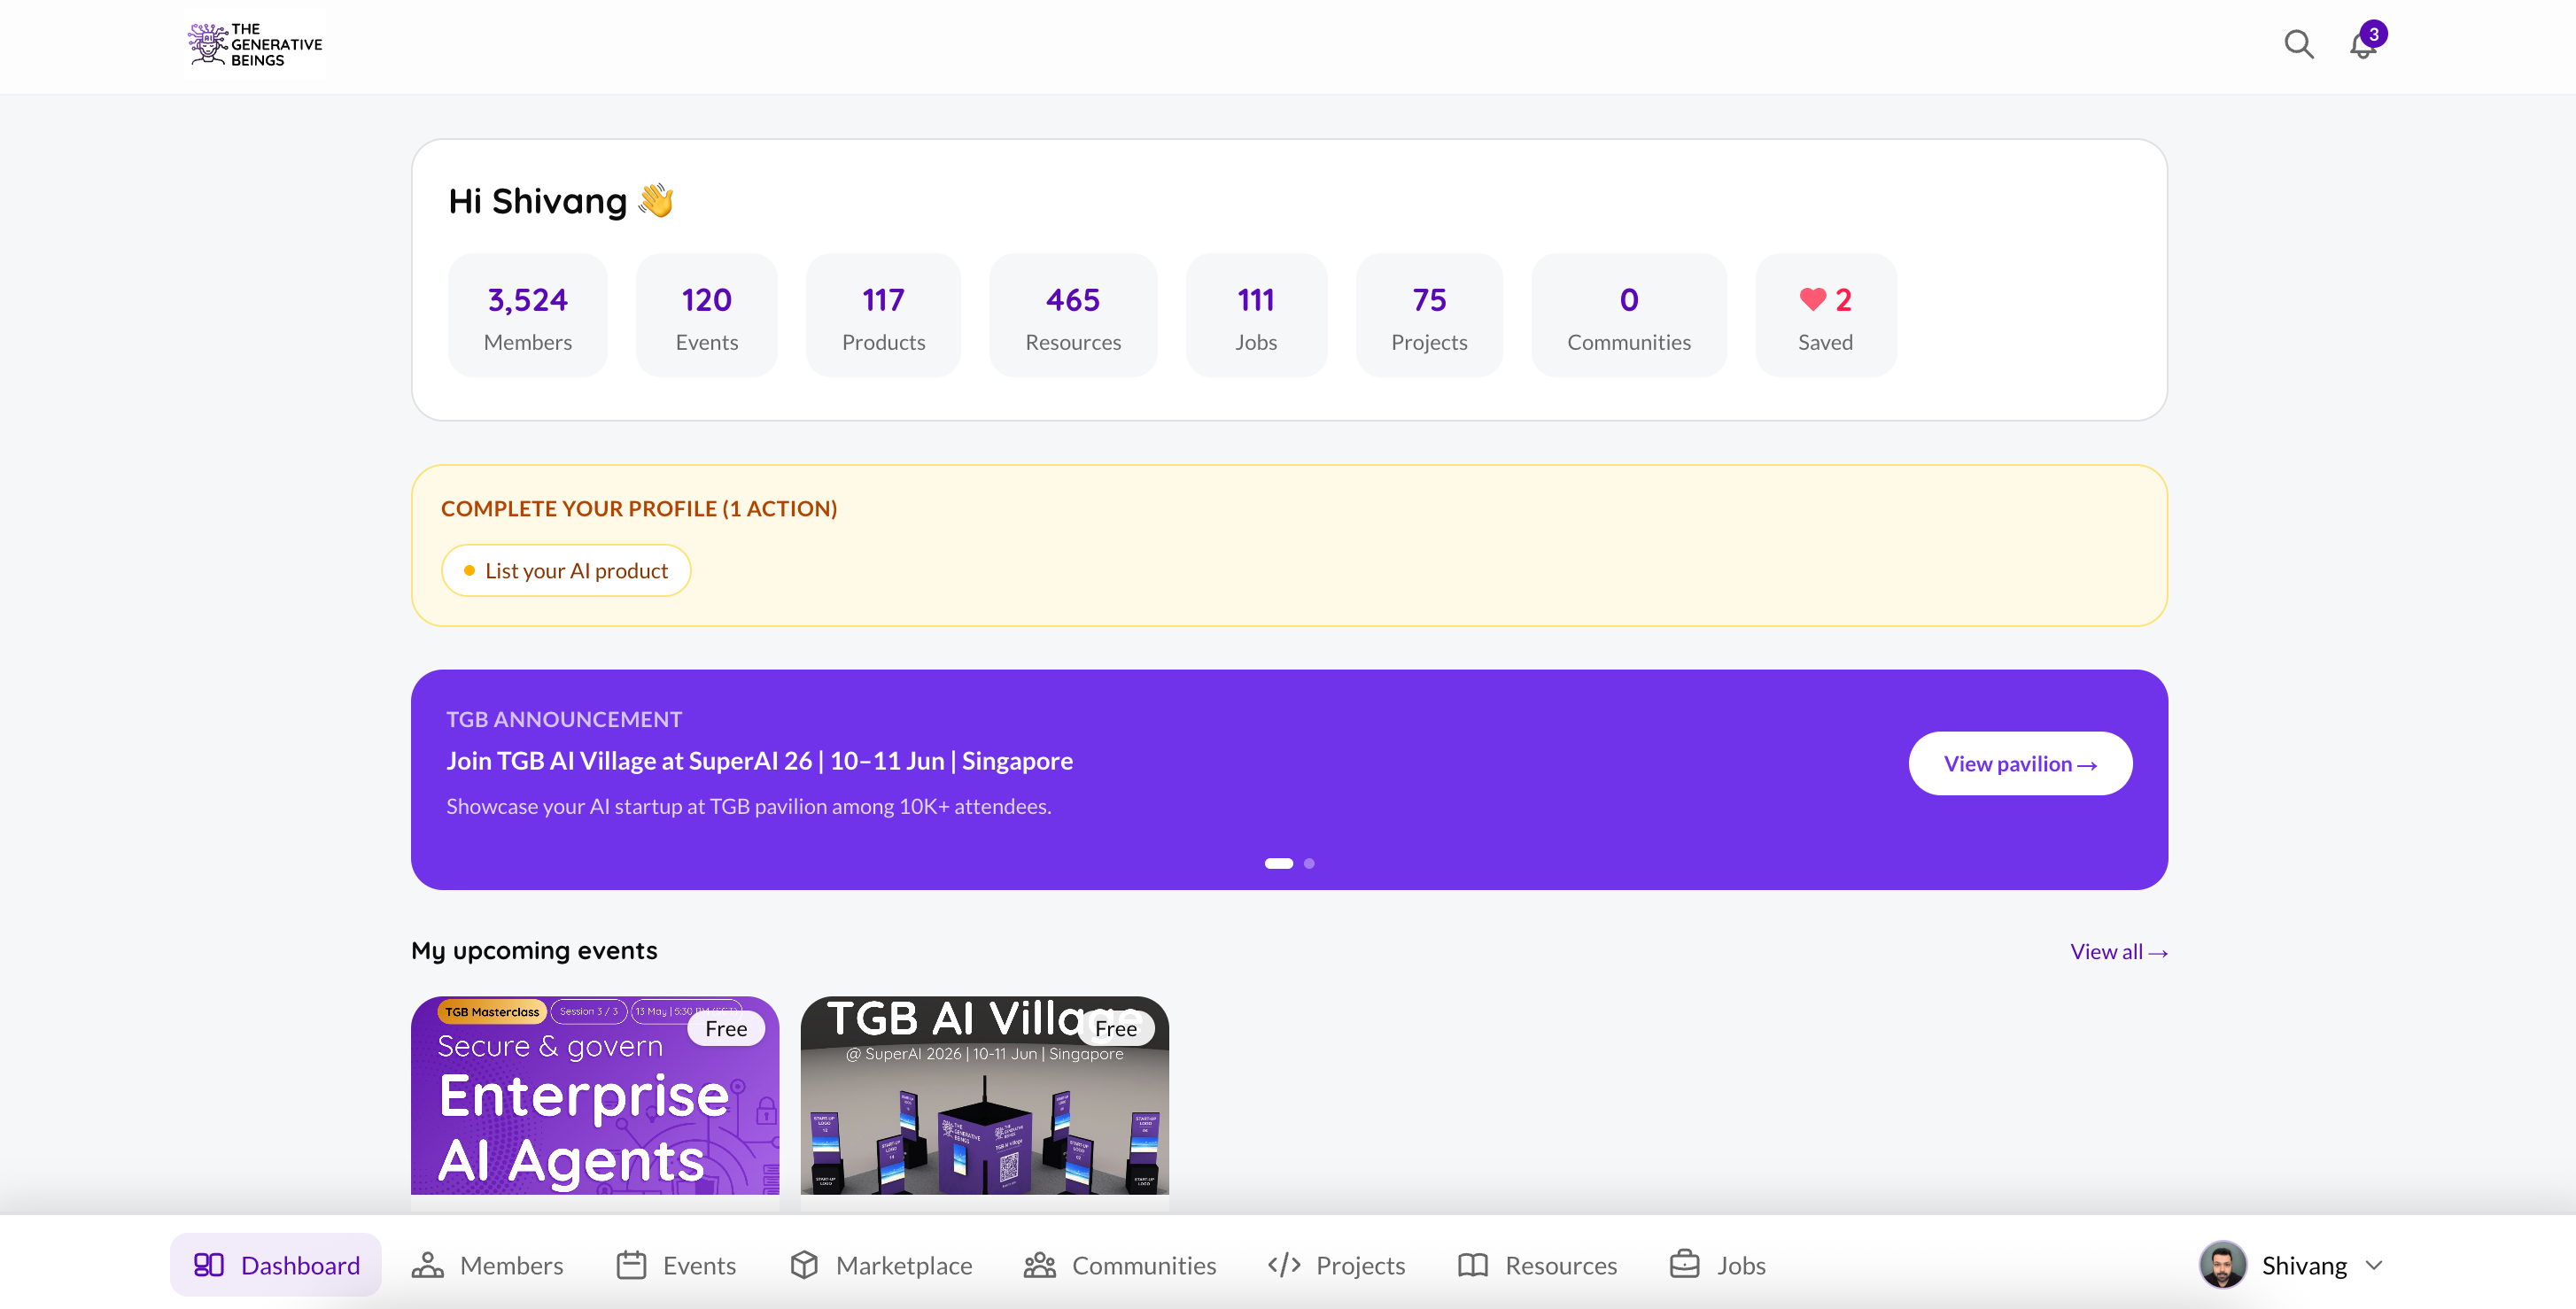Open the 3,524 Members stat card
2576x1309 pixels.
tap(527, 315)
